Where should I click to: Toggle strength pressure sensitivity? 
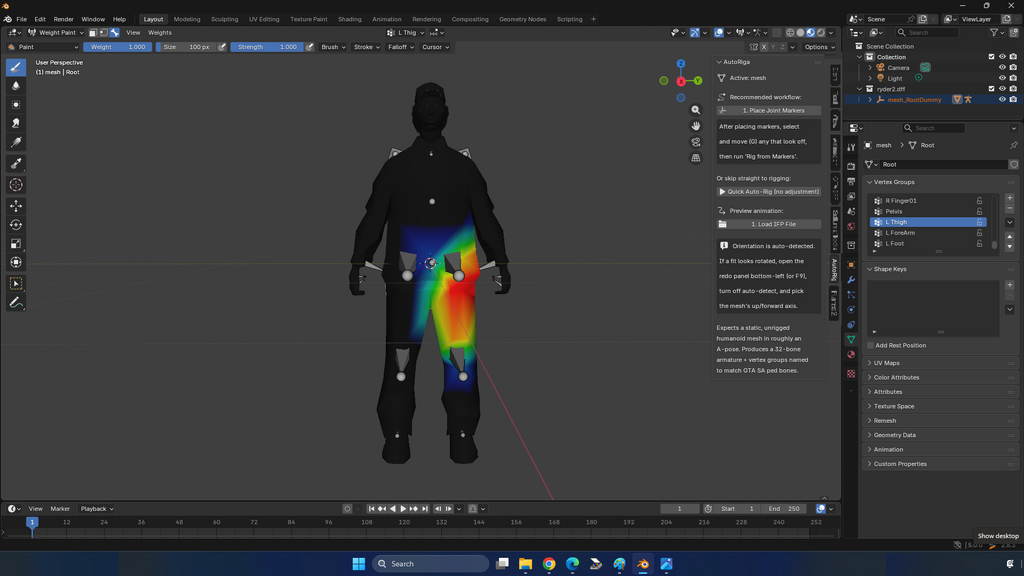click(310, 47)
